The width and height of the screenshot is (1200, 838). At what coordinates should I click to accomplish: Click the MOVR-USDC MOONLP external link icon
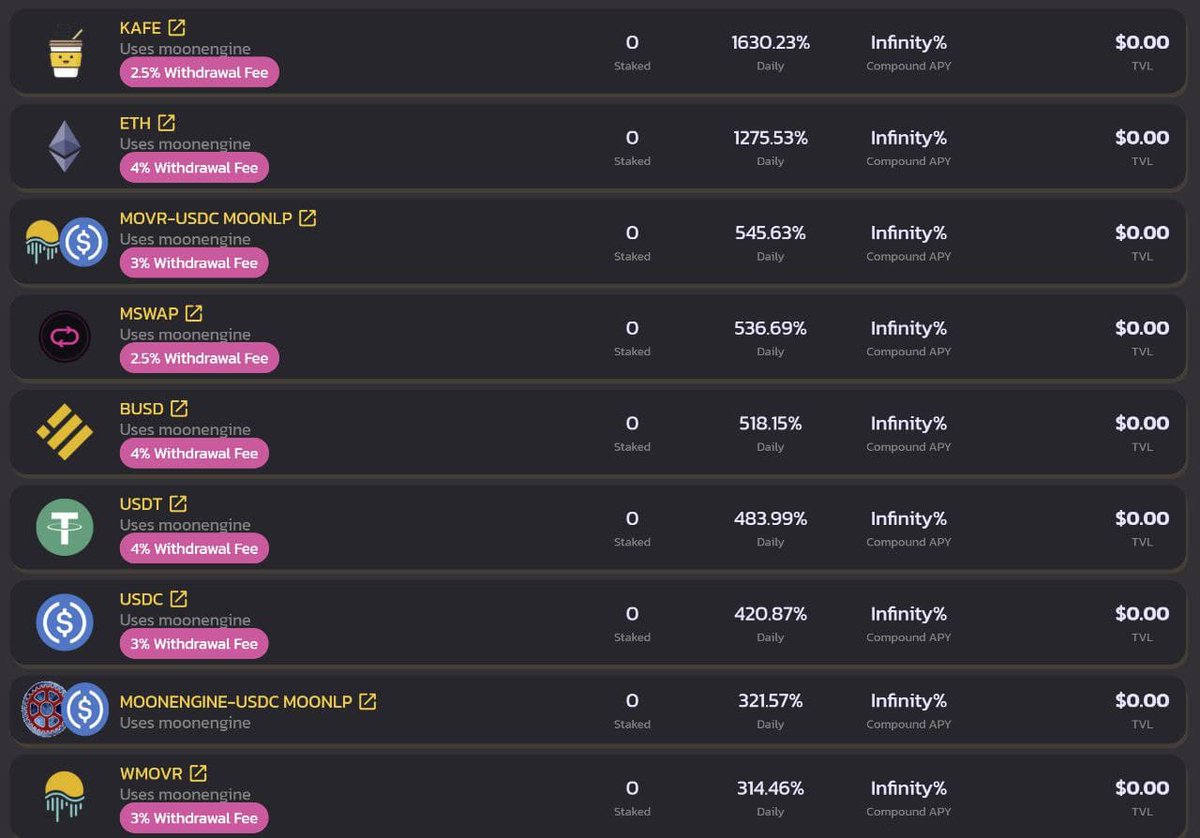coord(308,218)
